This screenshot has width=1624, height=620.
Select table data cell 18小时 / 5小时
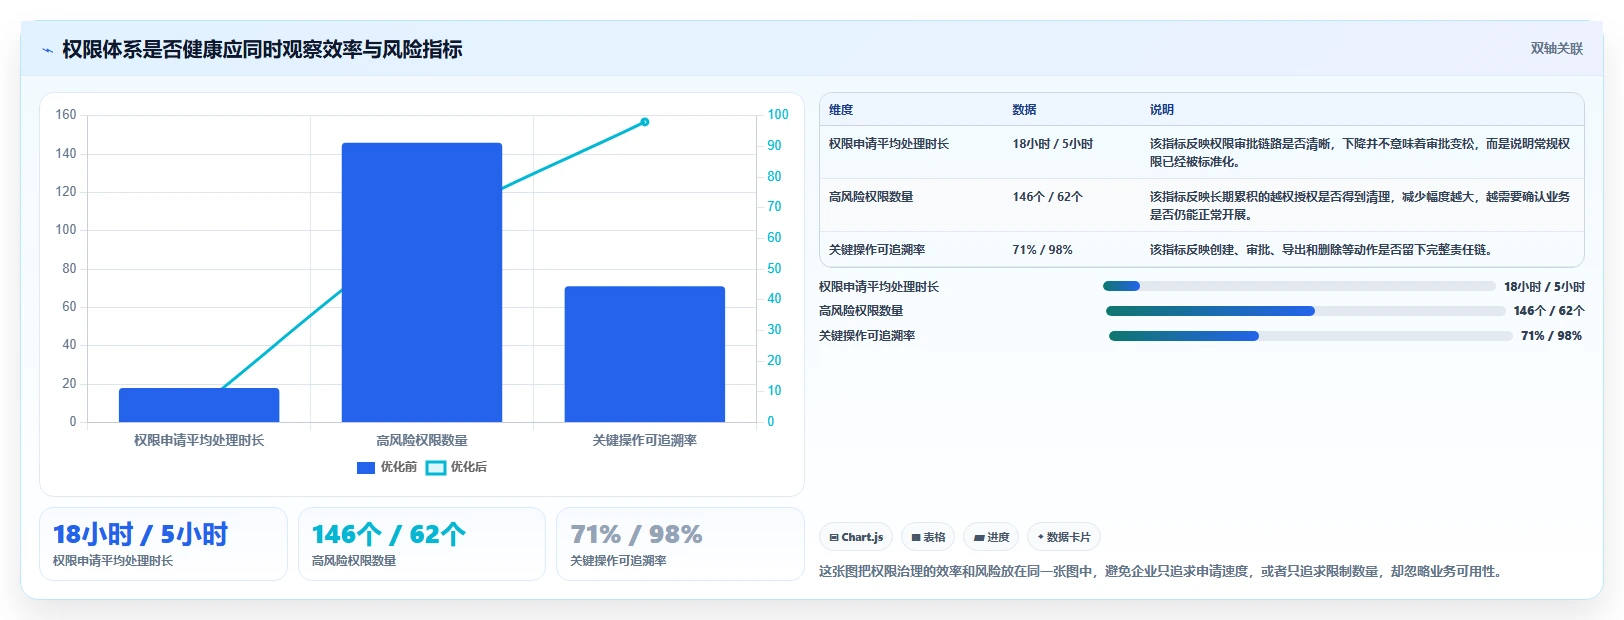1053,144
